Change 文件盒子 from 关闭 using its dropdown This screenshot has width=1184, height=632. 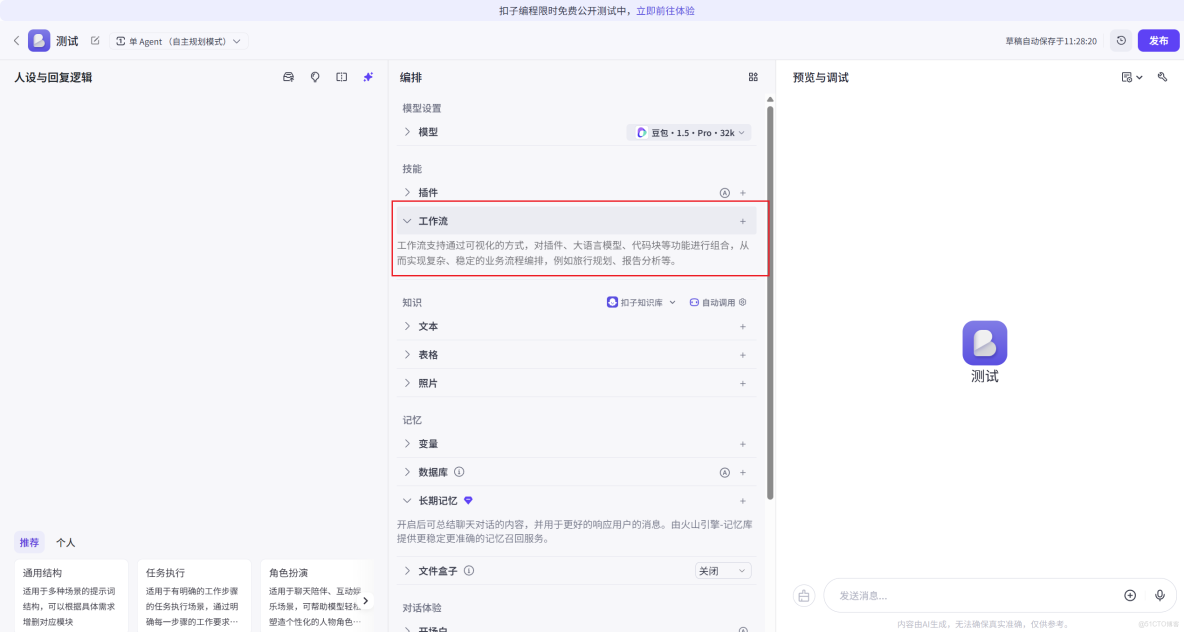coord(723,570)
